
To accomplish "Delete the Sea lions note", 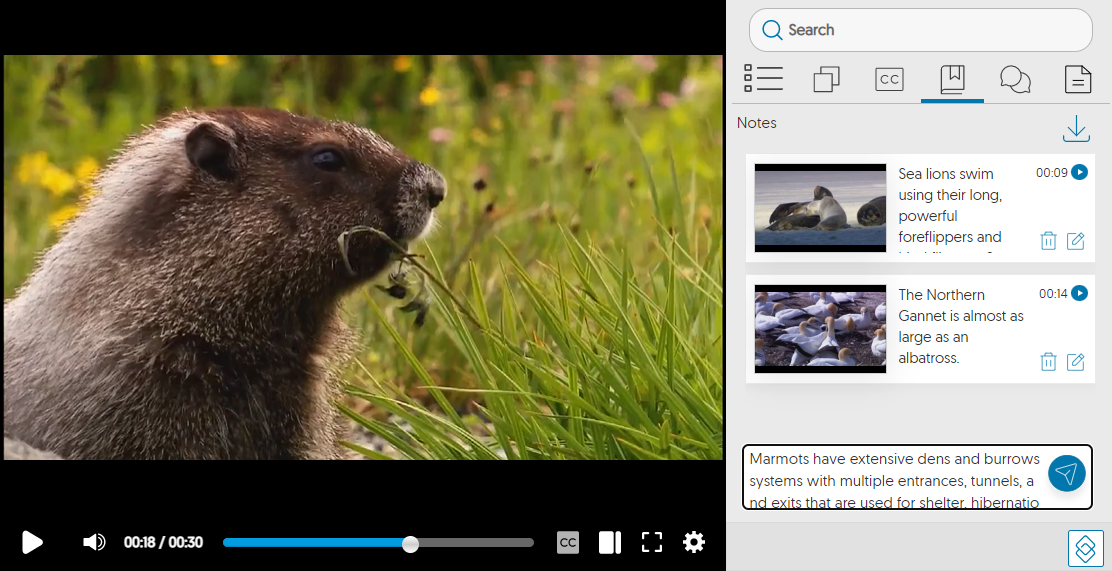I will point(1048,241).
